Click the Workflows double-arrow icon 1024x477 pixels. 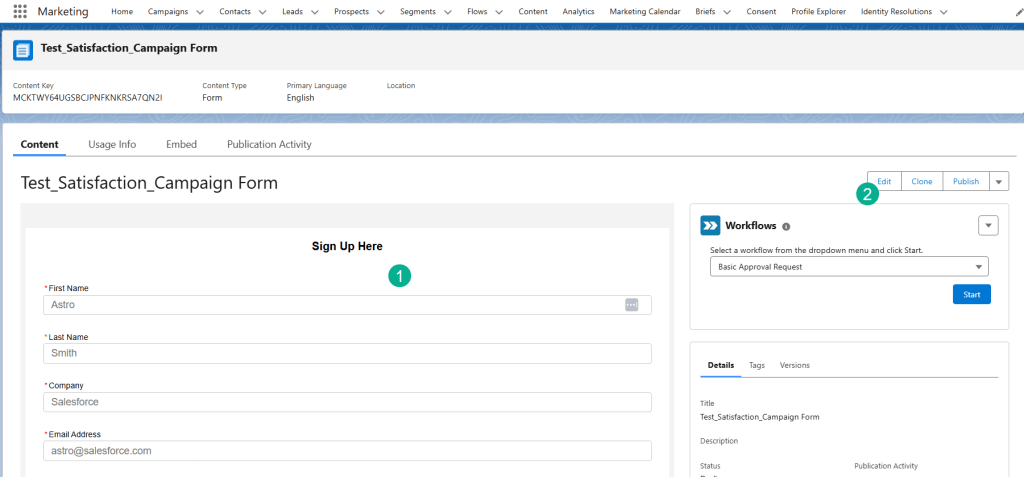pyautogui.click(x=710, y=226)
